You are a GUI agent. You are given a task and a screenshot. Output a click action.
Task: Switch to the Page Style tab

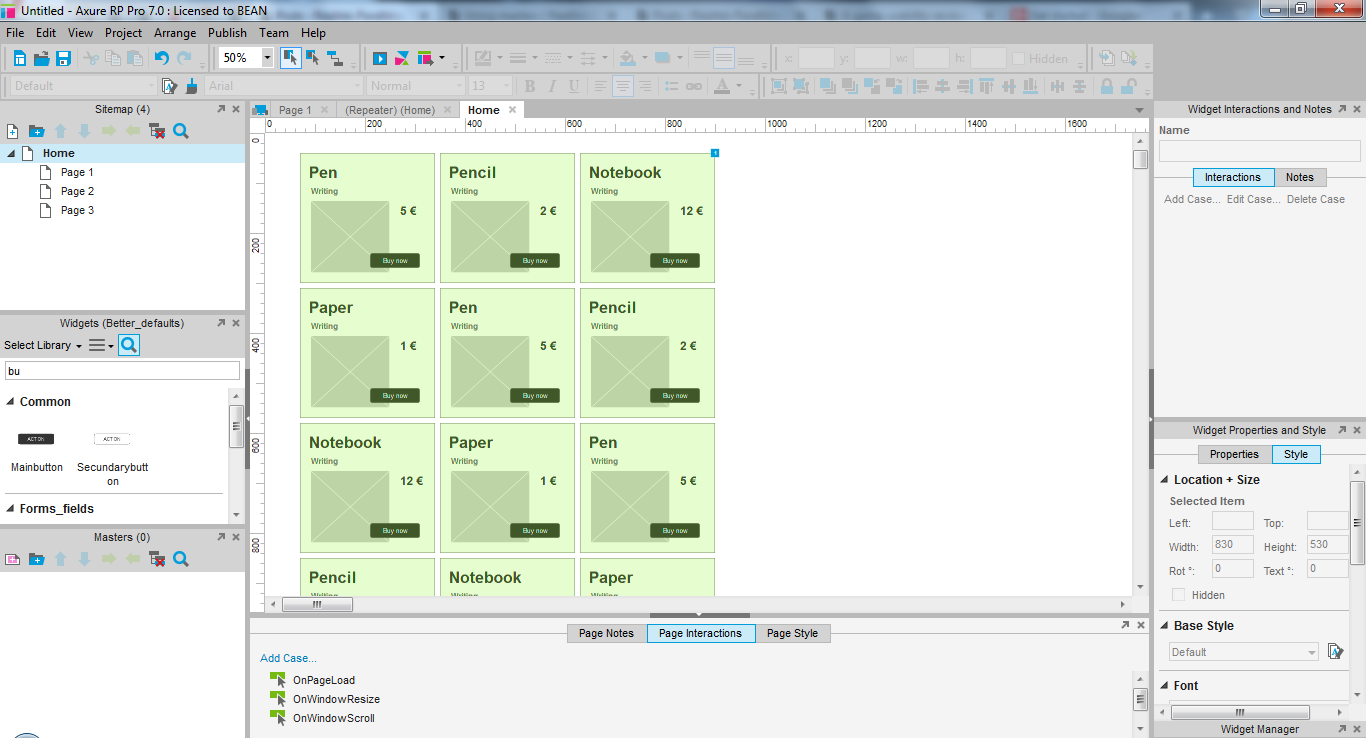[x=792, y=633]
